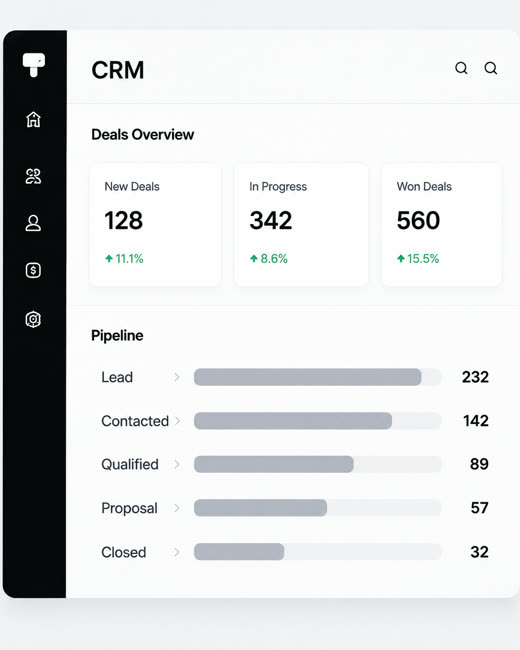The image size is (520, 650).
Task: Open the Won Deals card
Action: (442, 225)
